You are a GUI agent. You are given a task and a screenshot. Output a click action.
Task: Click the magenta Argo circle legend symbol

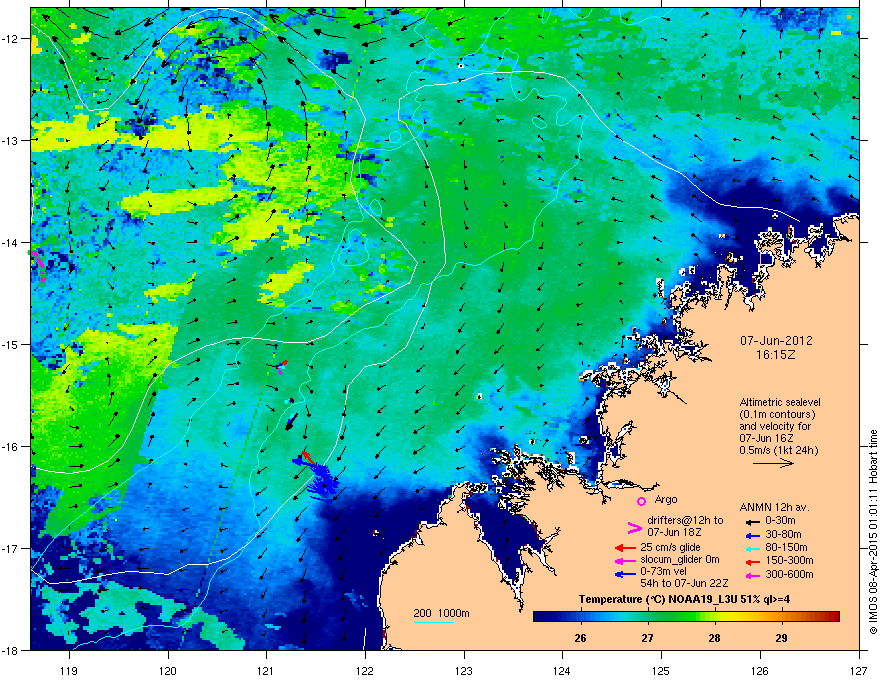click(641, 501)
